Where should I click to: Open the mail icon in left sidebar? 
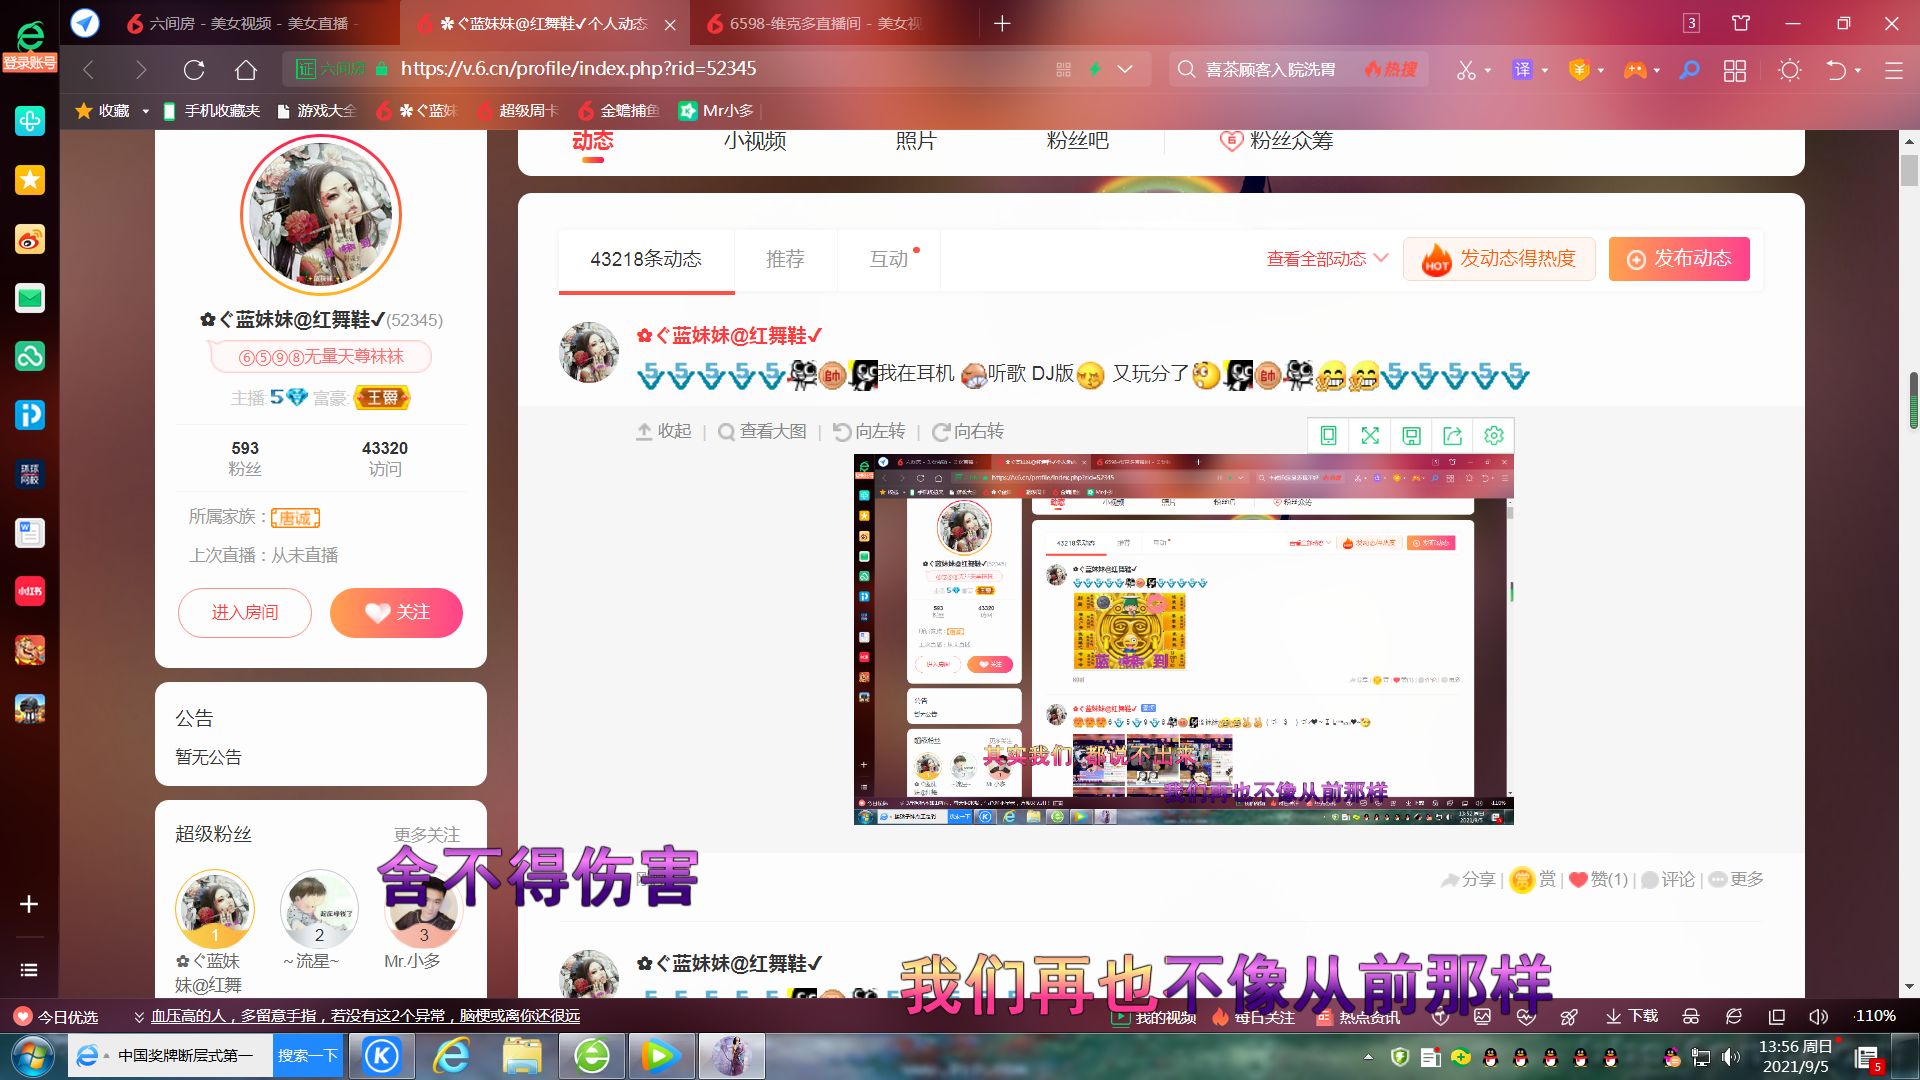tap(30, 298)
